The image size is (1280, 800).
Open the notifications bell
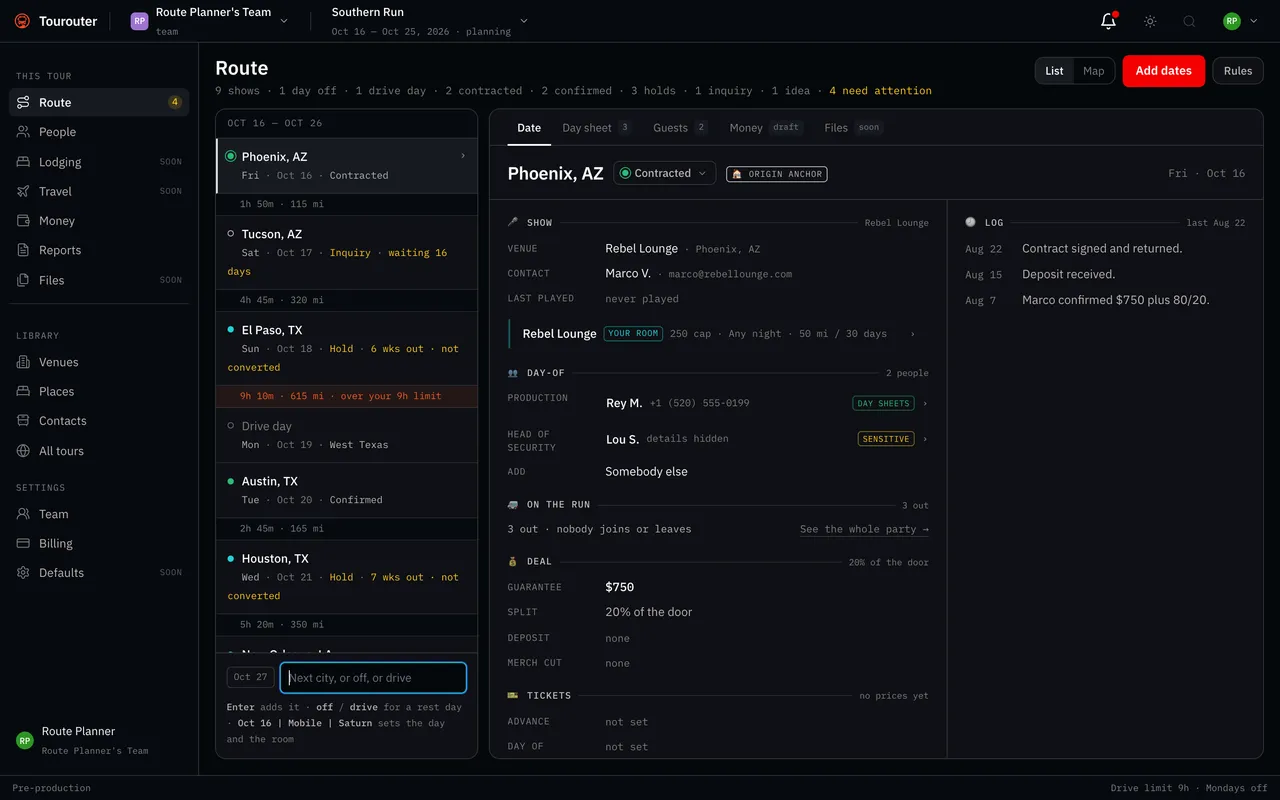coord(1108,21)
